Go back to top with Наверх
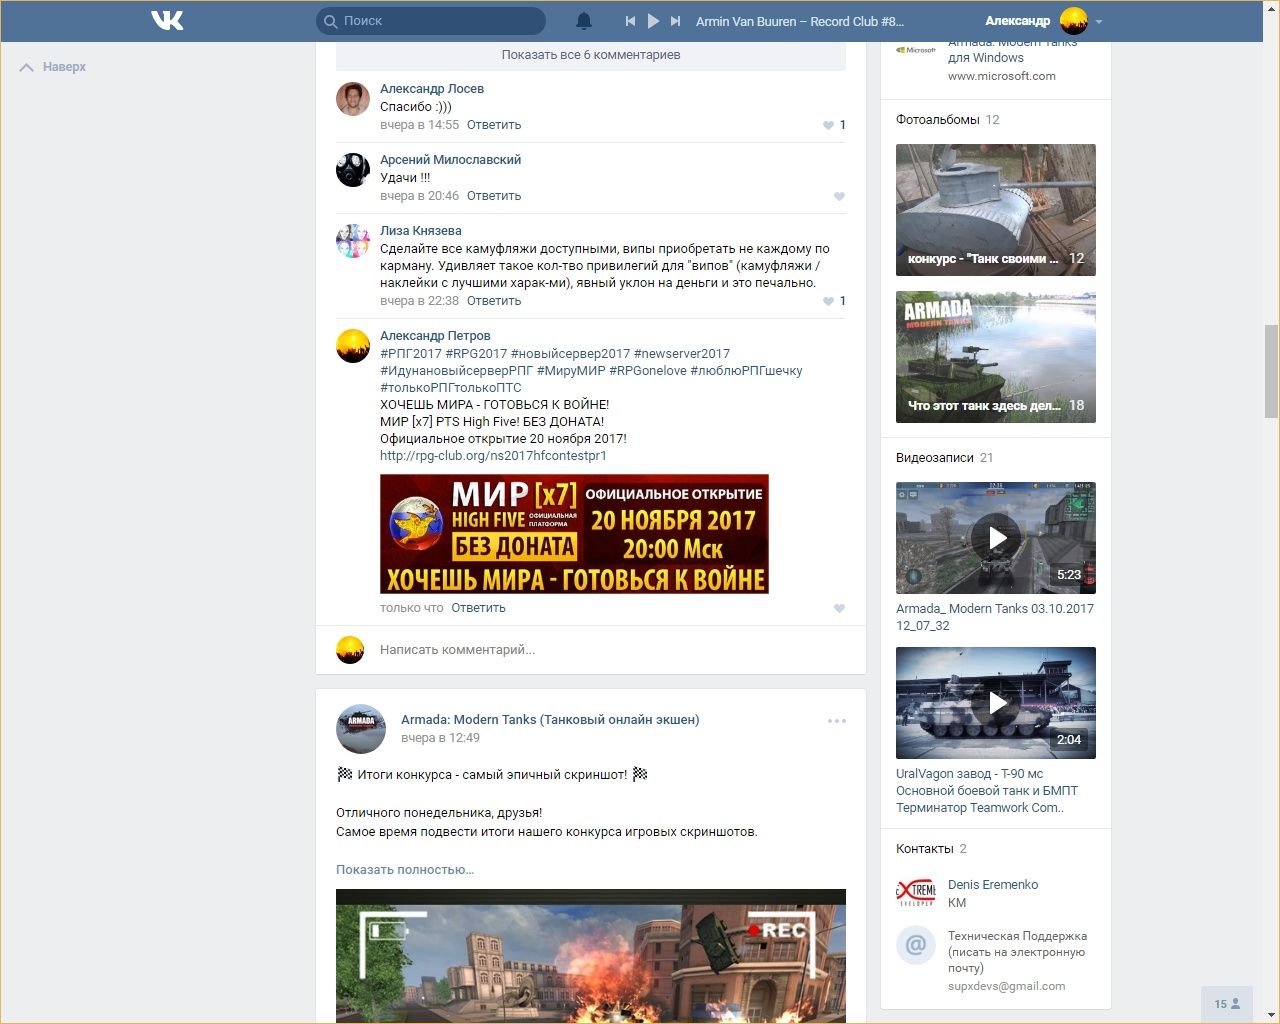The height and width of the screenshot is (1024, 1280). (53, 67)
